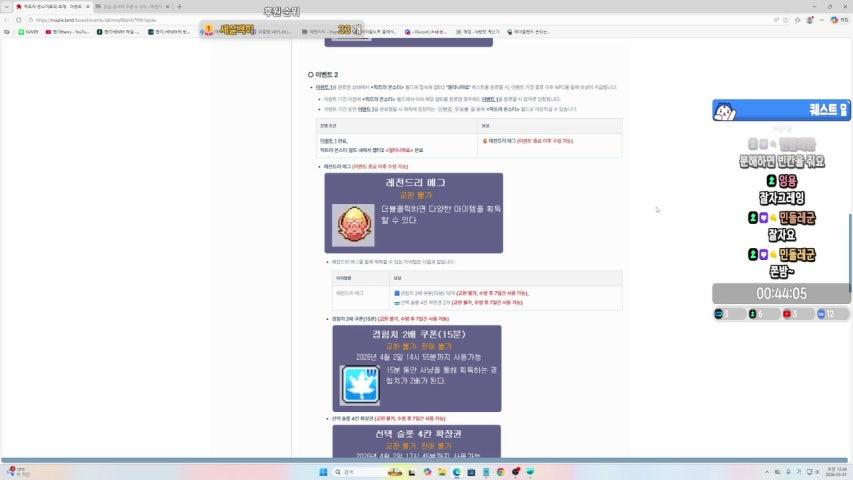Open the browser extensions icon
Image resolution: width=853 pixels, height=480 pixels.
798,20
